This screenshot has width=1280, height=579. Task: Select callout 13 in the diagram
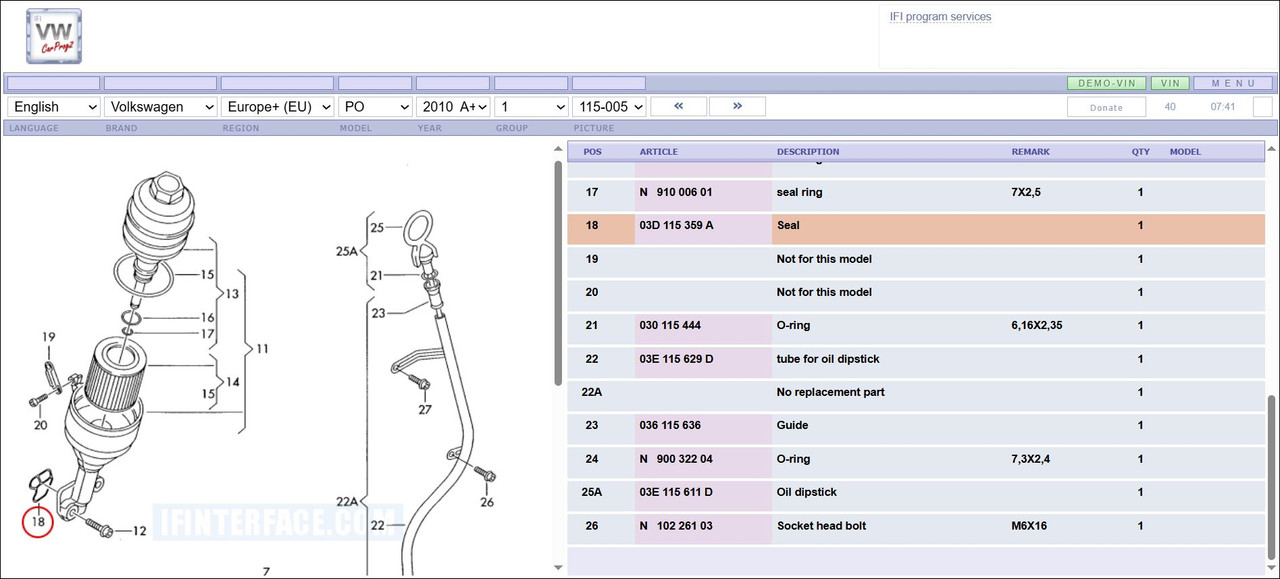click(x=231, y=294)
